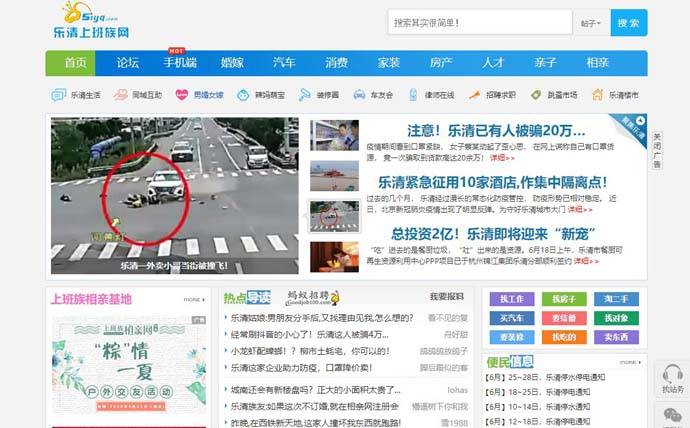Open the 汽车 navigation tab
The width and height of the screenshot is (690, 428).
[x=284, y=63]
